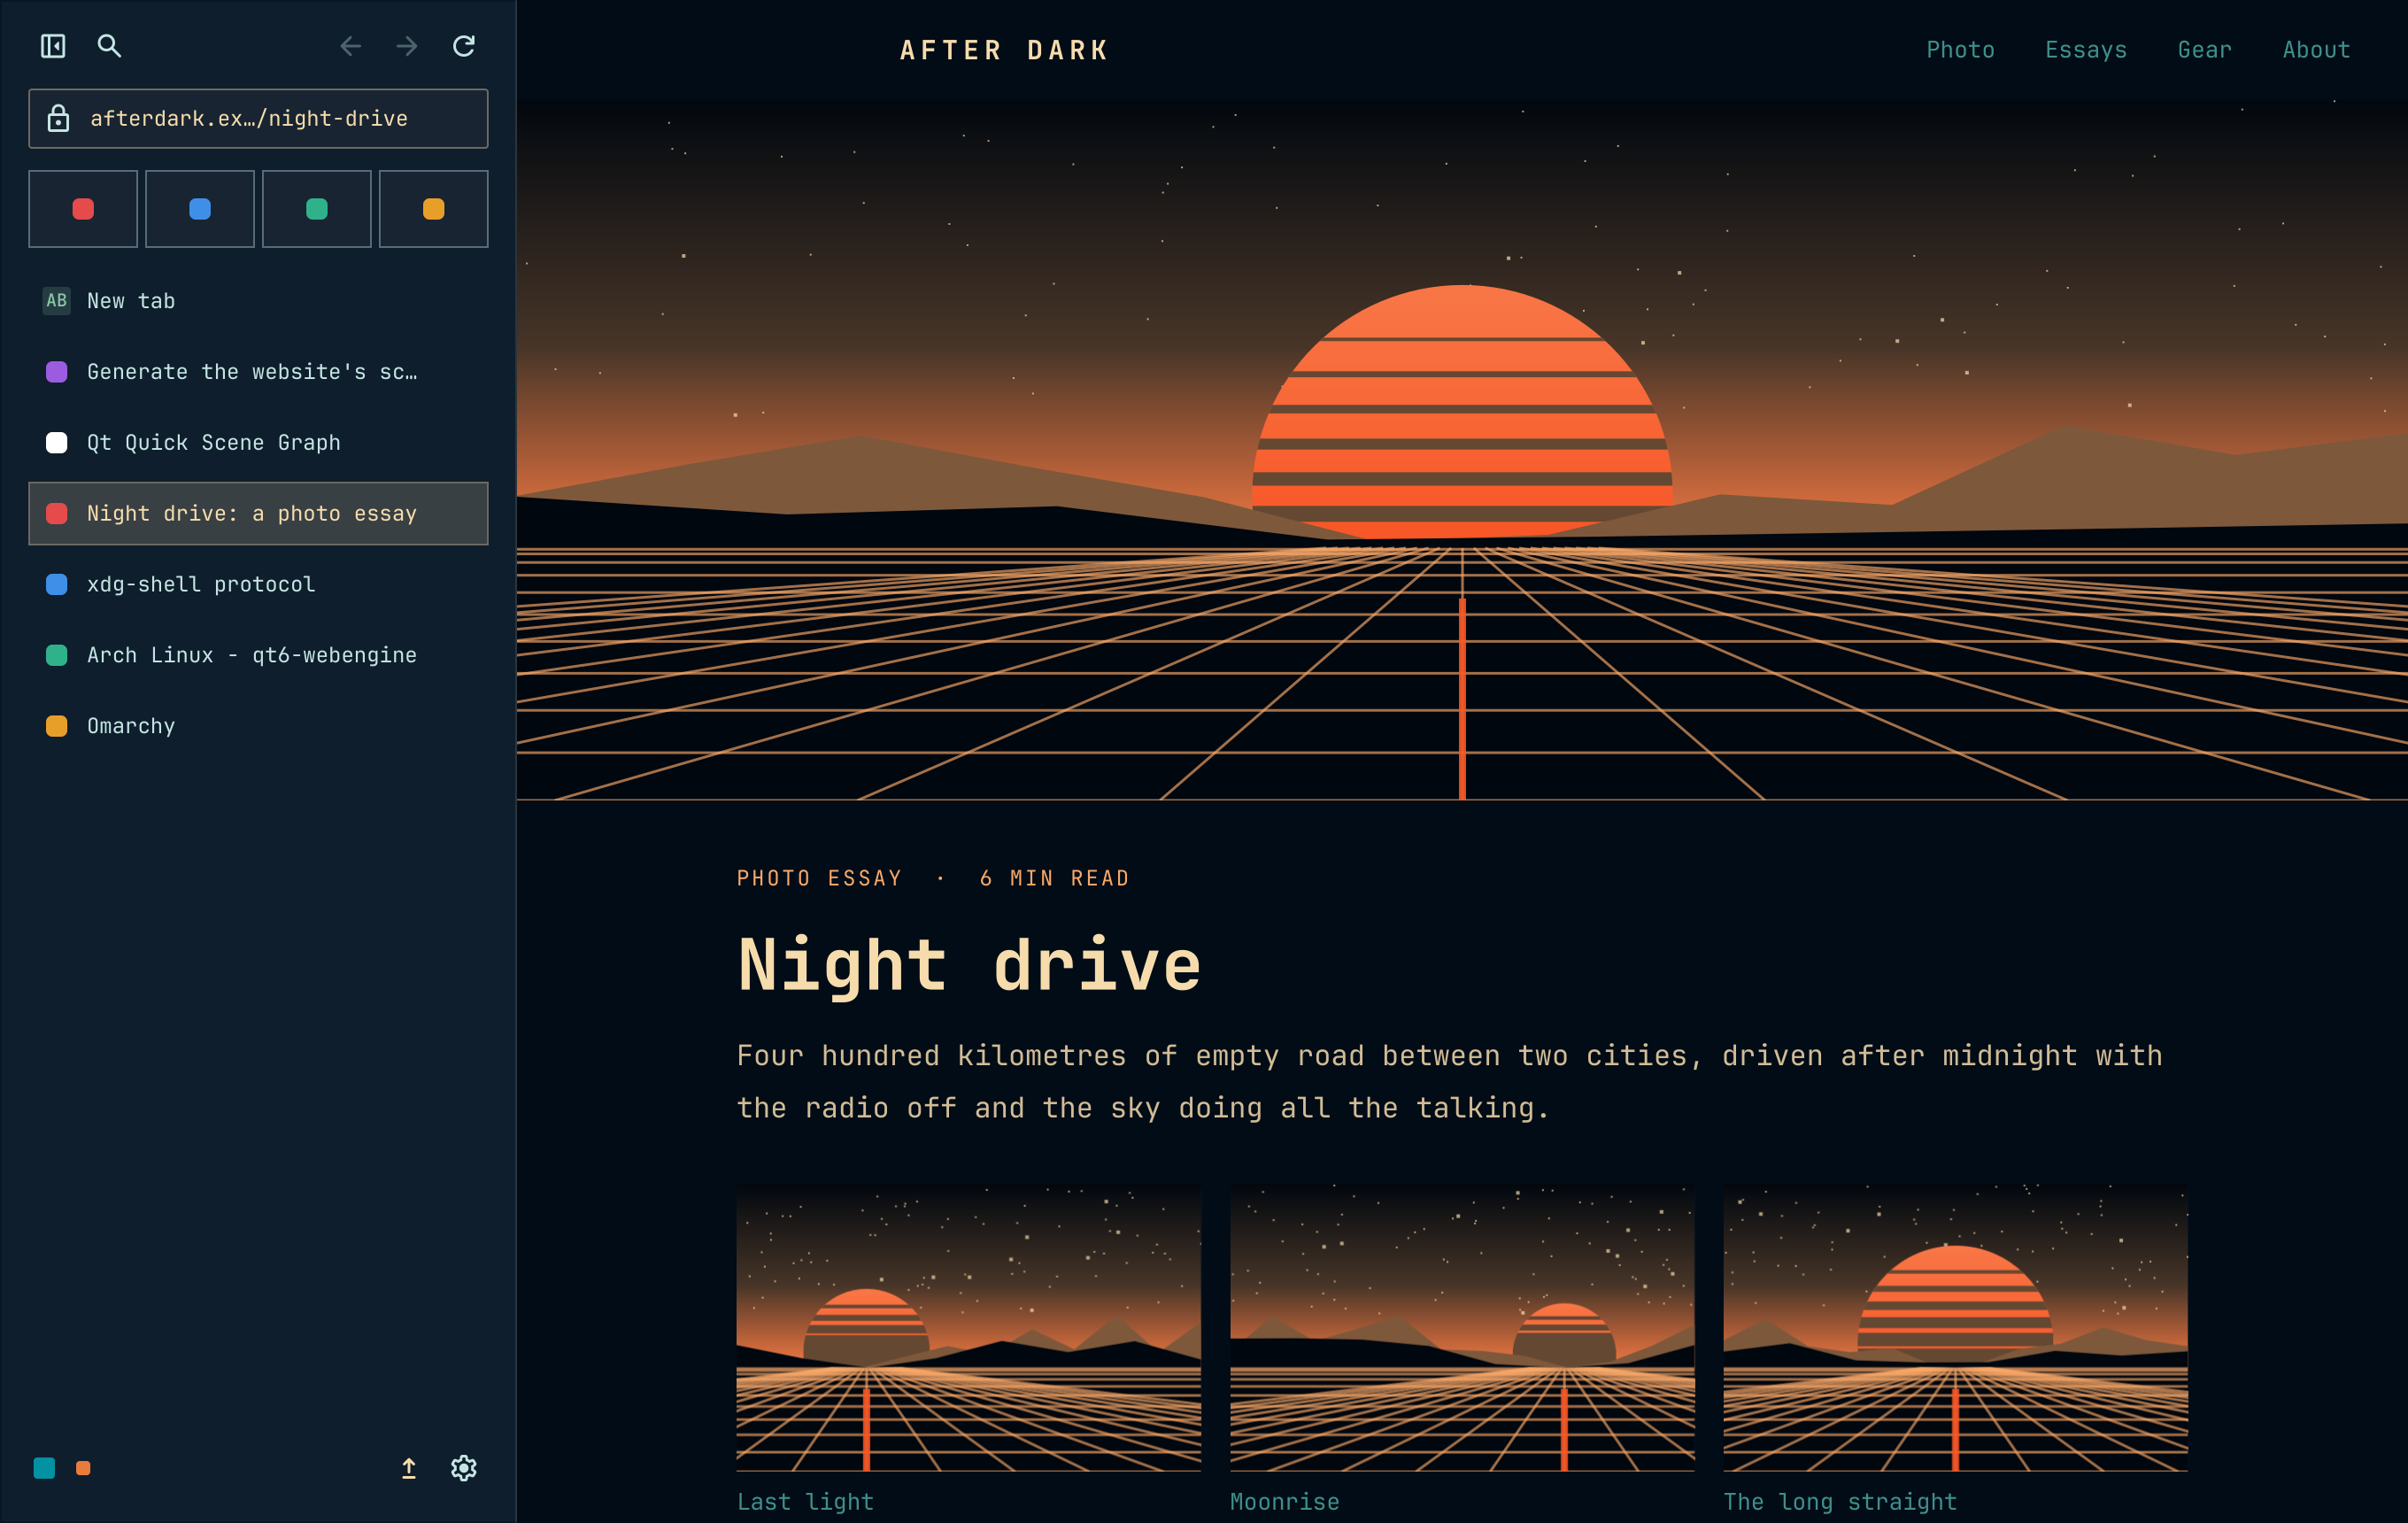Open browser settings gear

(464, 1468)
